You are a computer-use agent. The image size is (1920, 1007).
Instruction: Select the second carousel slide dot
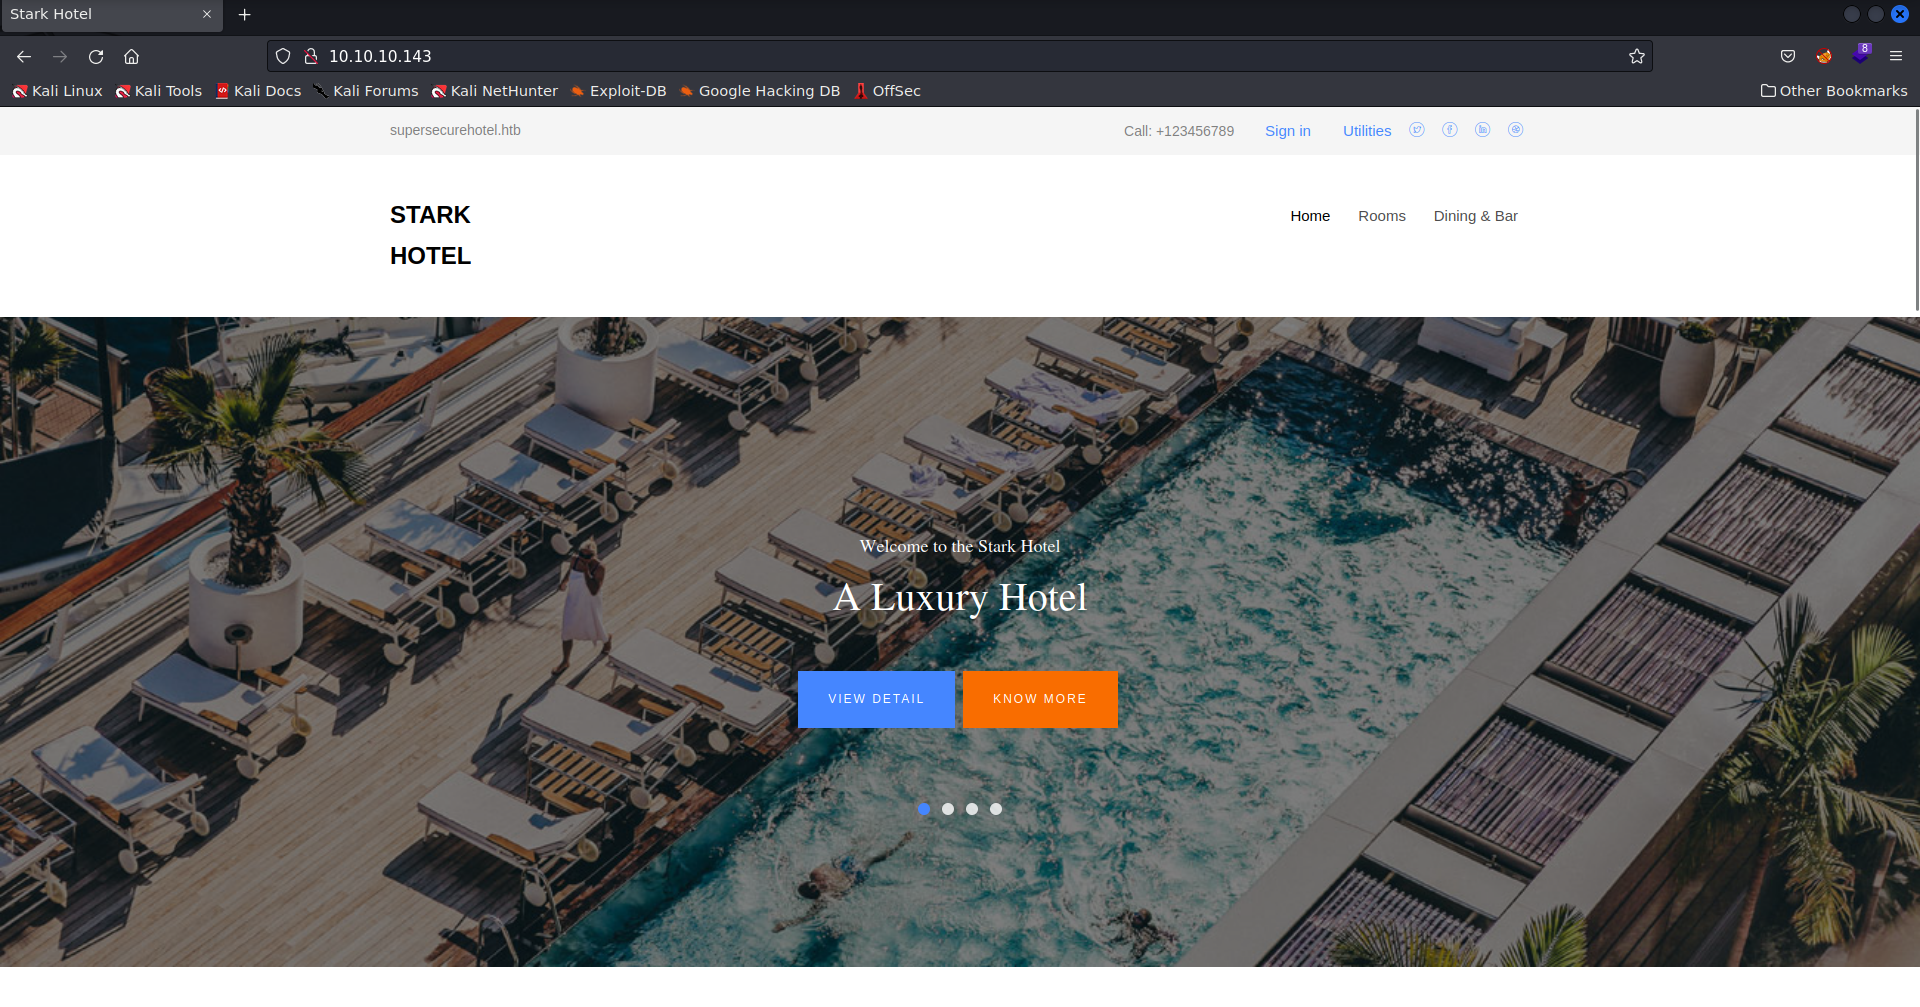(x=948, y=809)
